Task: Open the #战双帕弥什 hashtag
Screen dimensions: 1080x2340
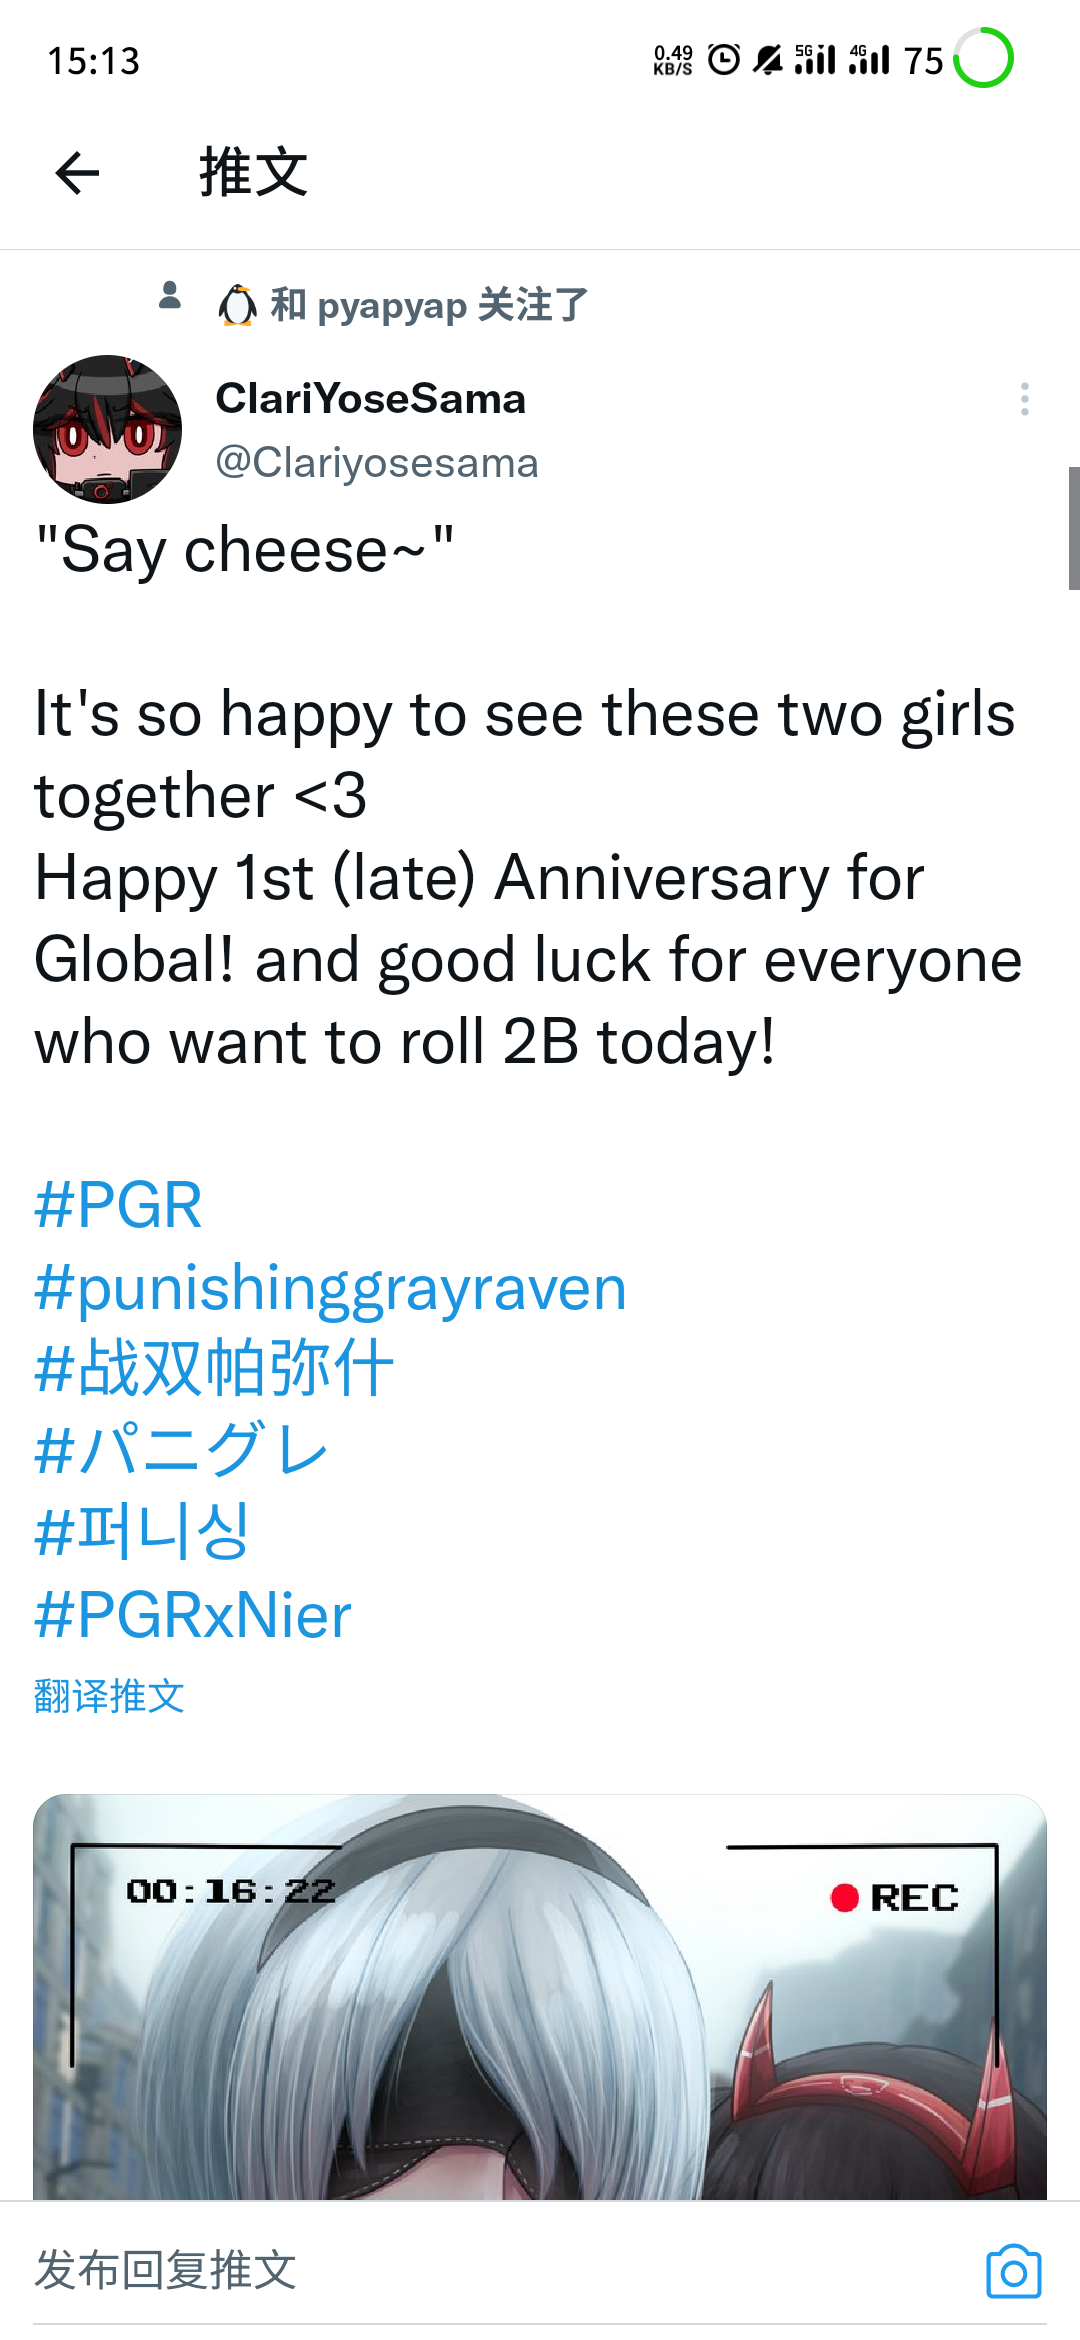Action: click(214, 1369)
